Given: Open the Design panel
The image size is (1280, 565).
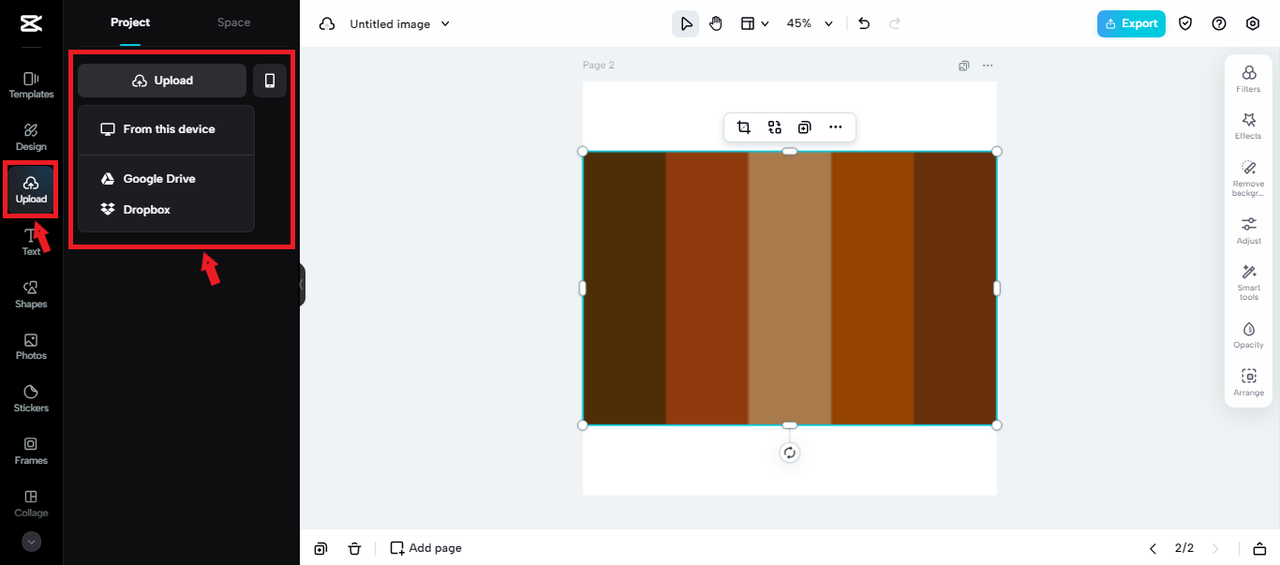Looking at the screenshot, I should pos(31,137).
